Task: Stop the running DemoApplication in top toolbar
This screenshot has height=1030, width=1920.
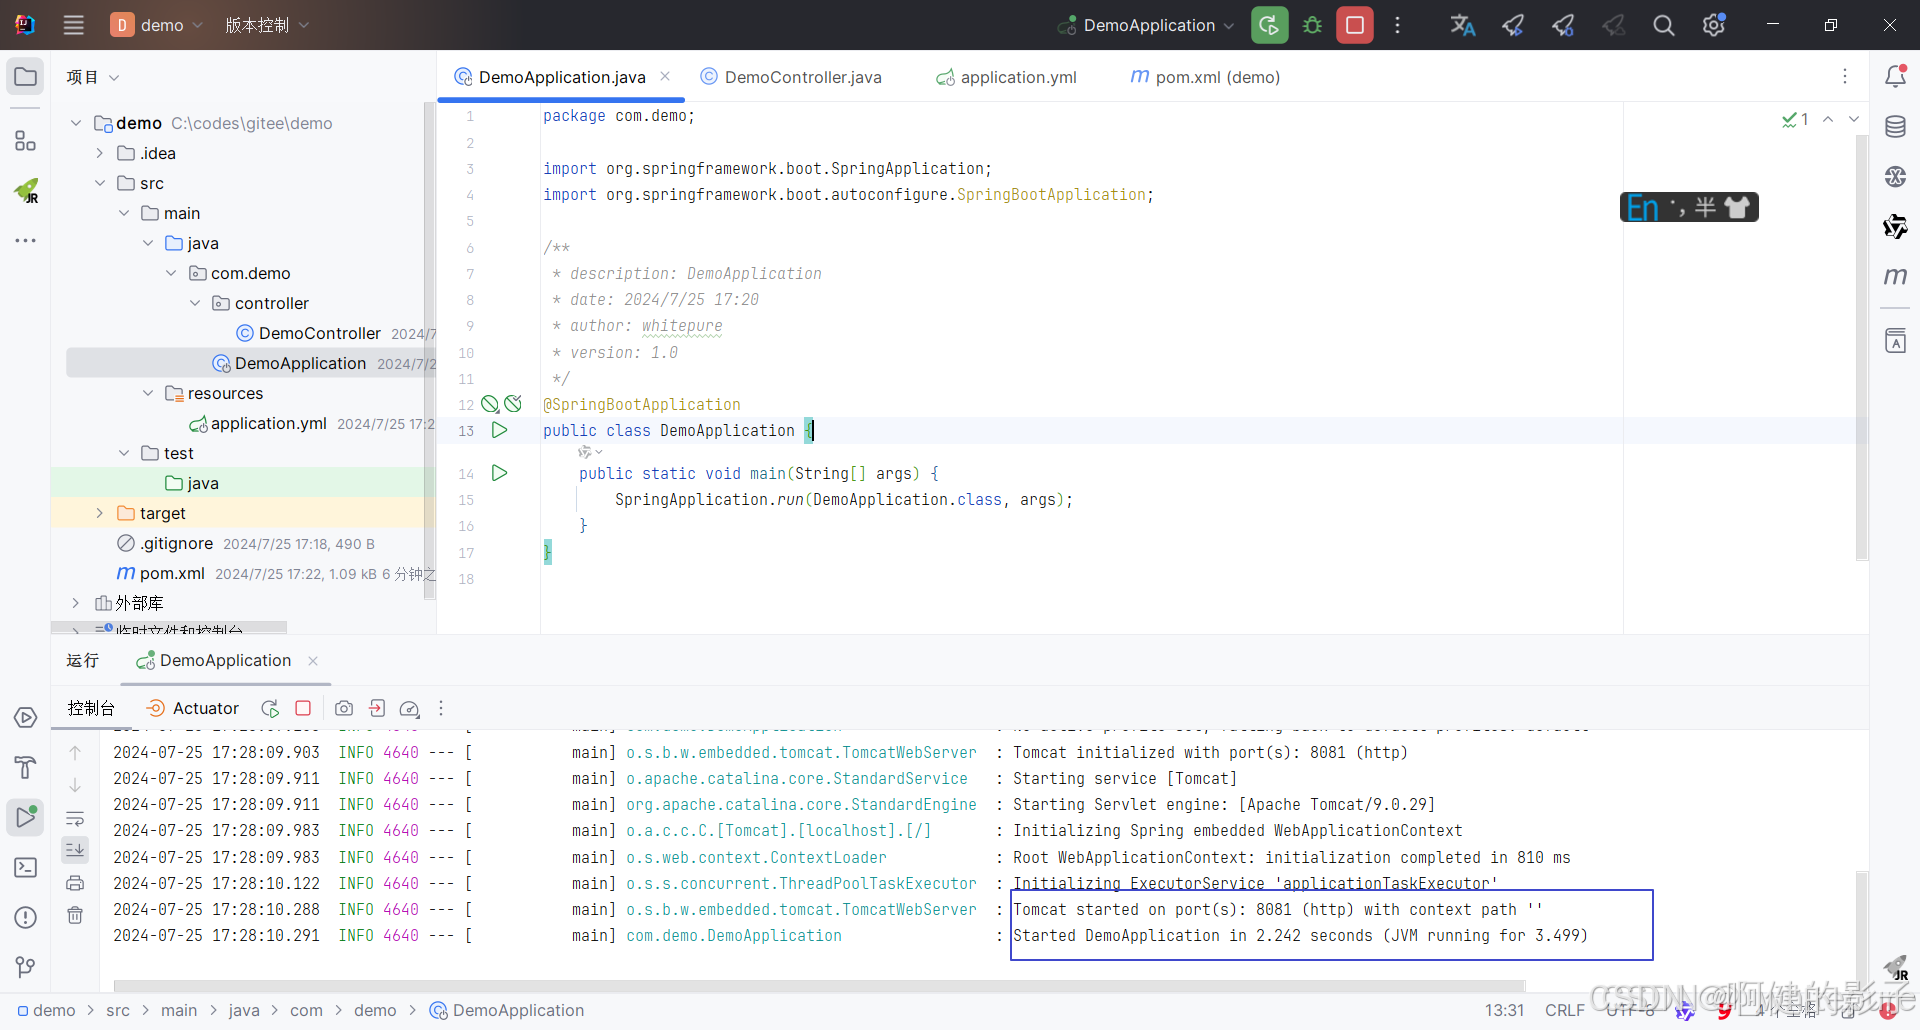Action: [1355, 25]
